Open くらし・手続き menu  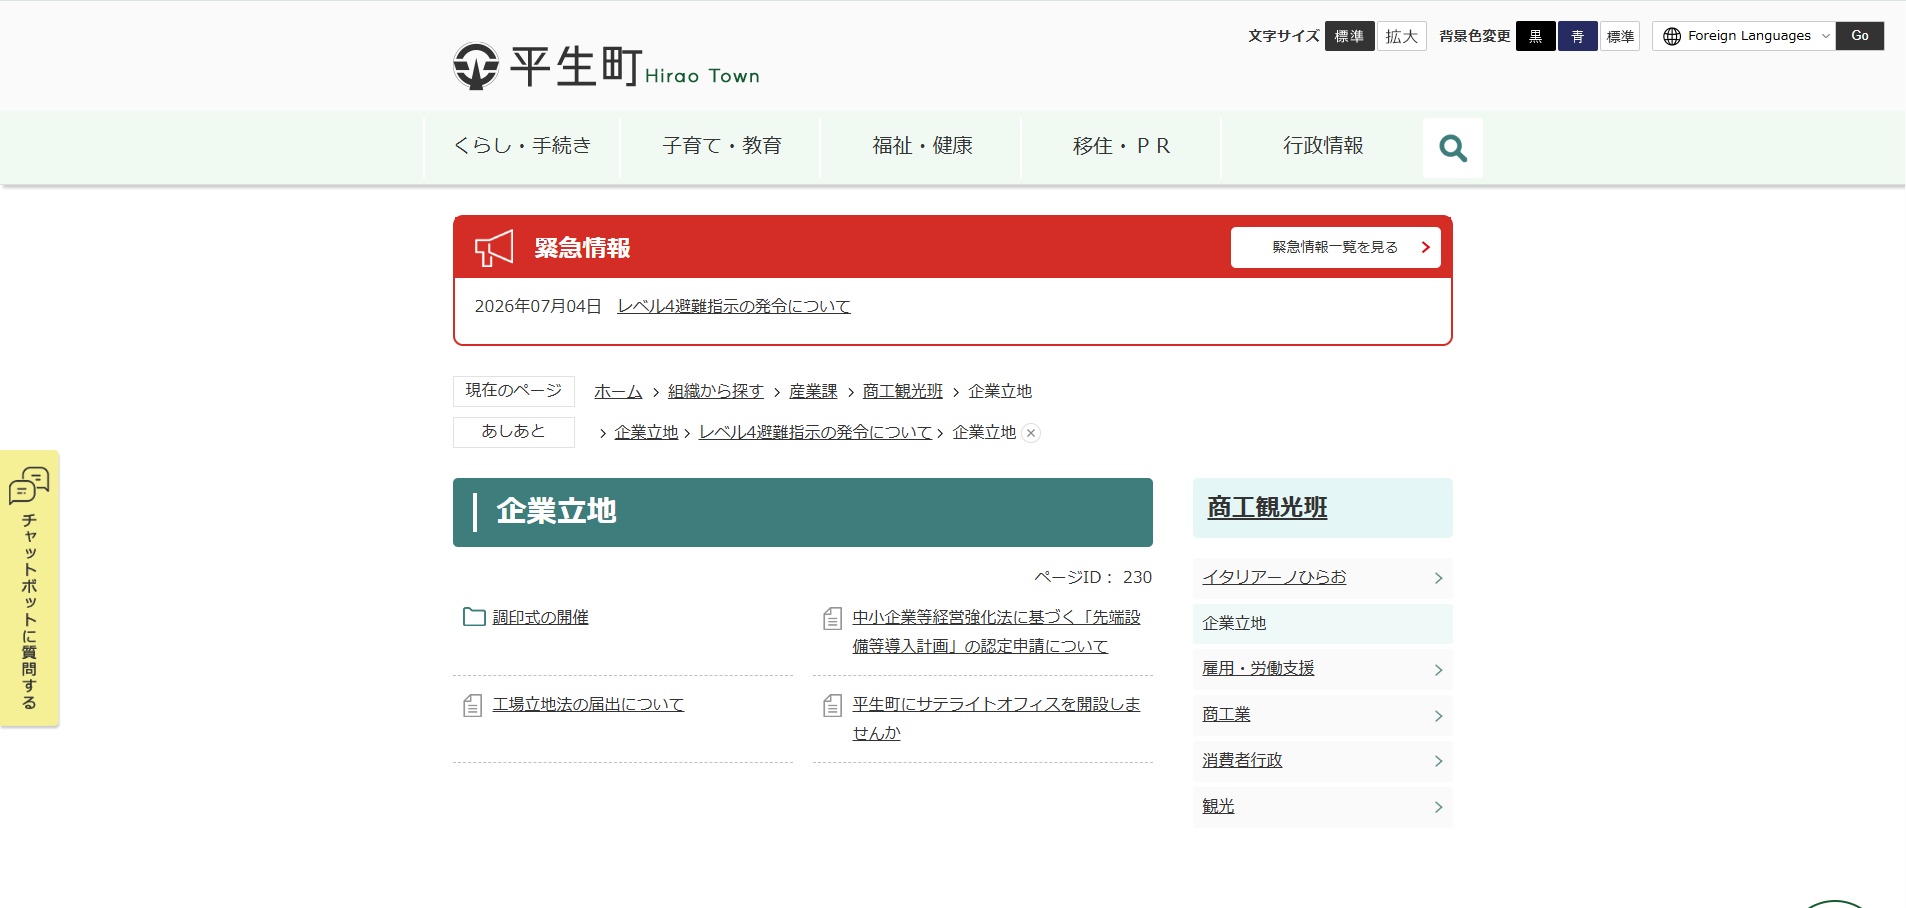coord(522,146)
